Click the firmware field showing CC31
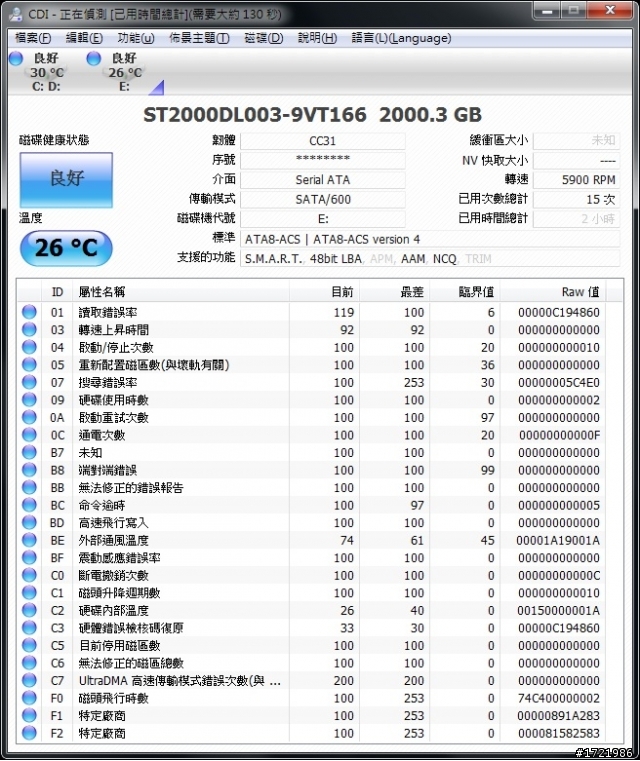640x761 pixels. pos(323,141)
